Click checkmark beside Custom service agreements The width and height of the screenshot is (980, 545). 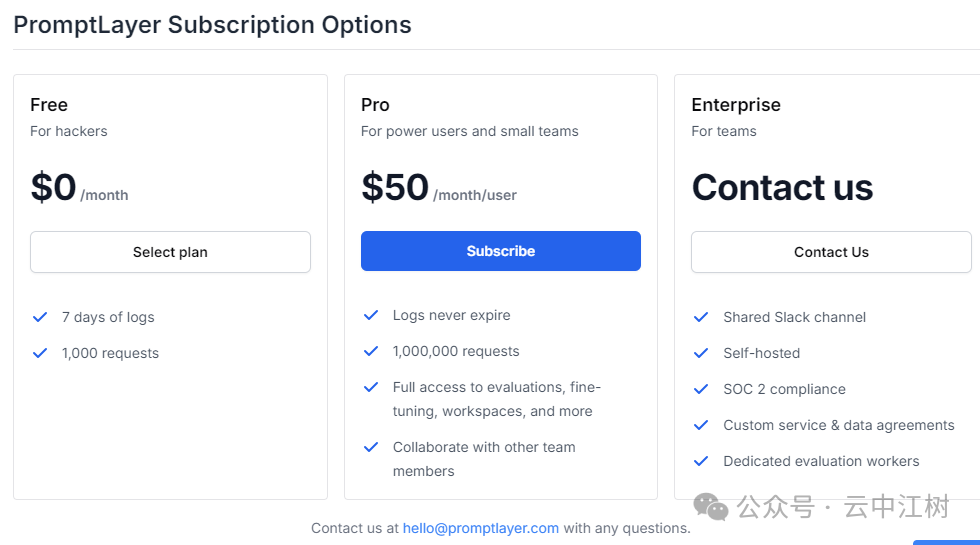(701, 425)
